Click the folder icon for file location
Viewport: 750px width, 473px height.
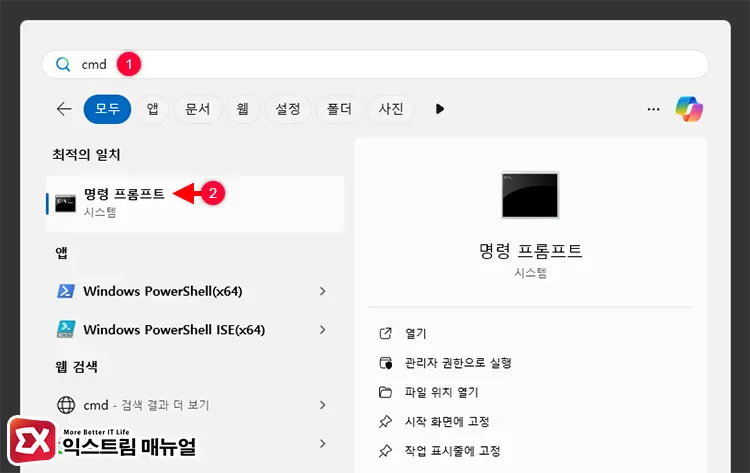[x=386, y=392]
